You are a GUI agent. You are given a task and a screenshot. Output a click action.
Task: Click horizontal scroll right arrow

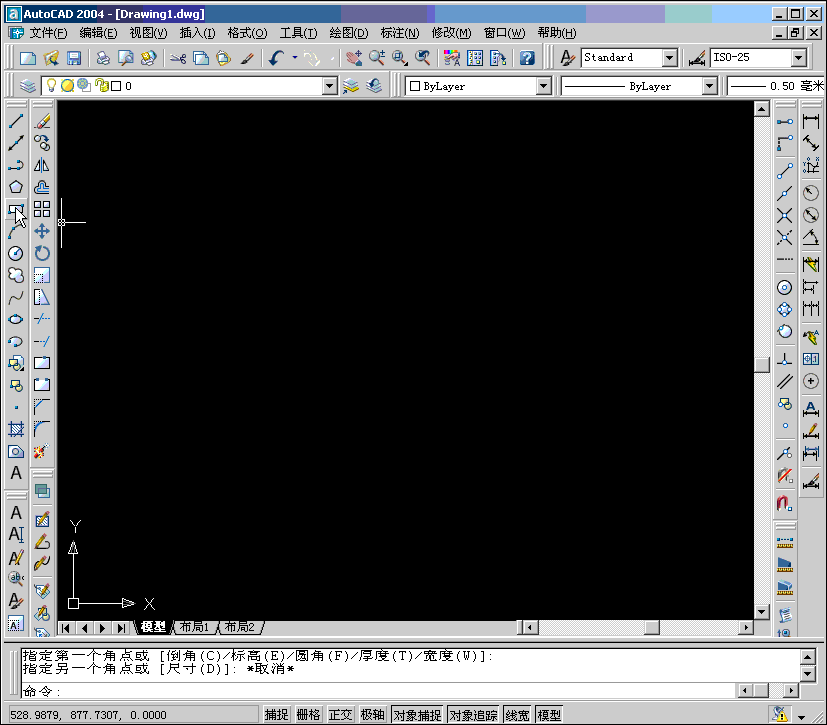pyautogui.click(x=746, y=627)
